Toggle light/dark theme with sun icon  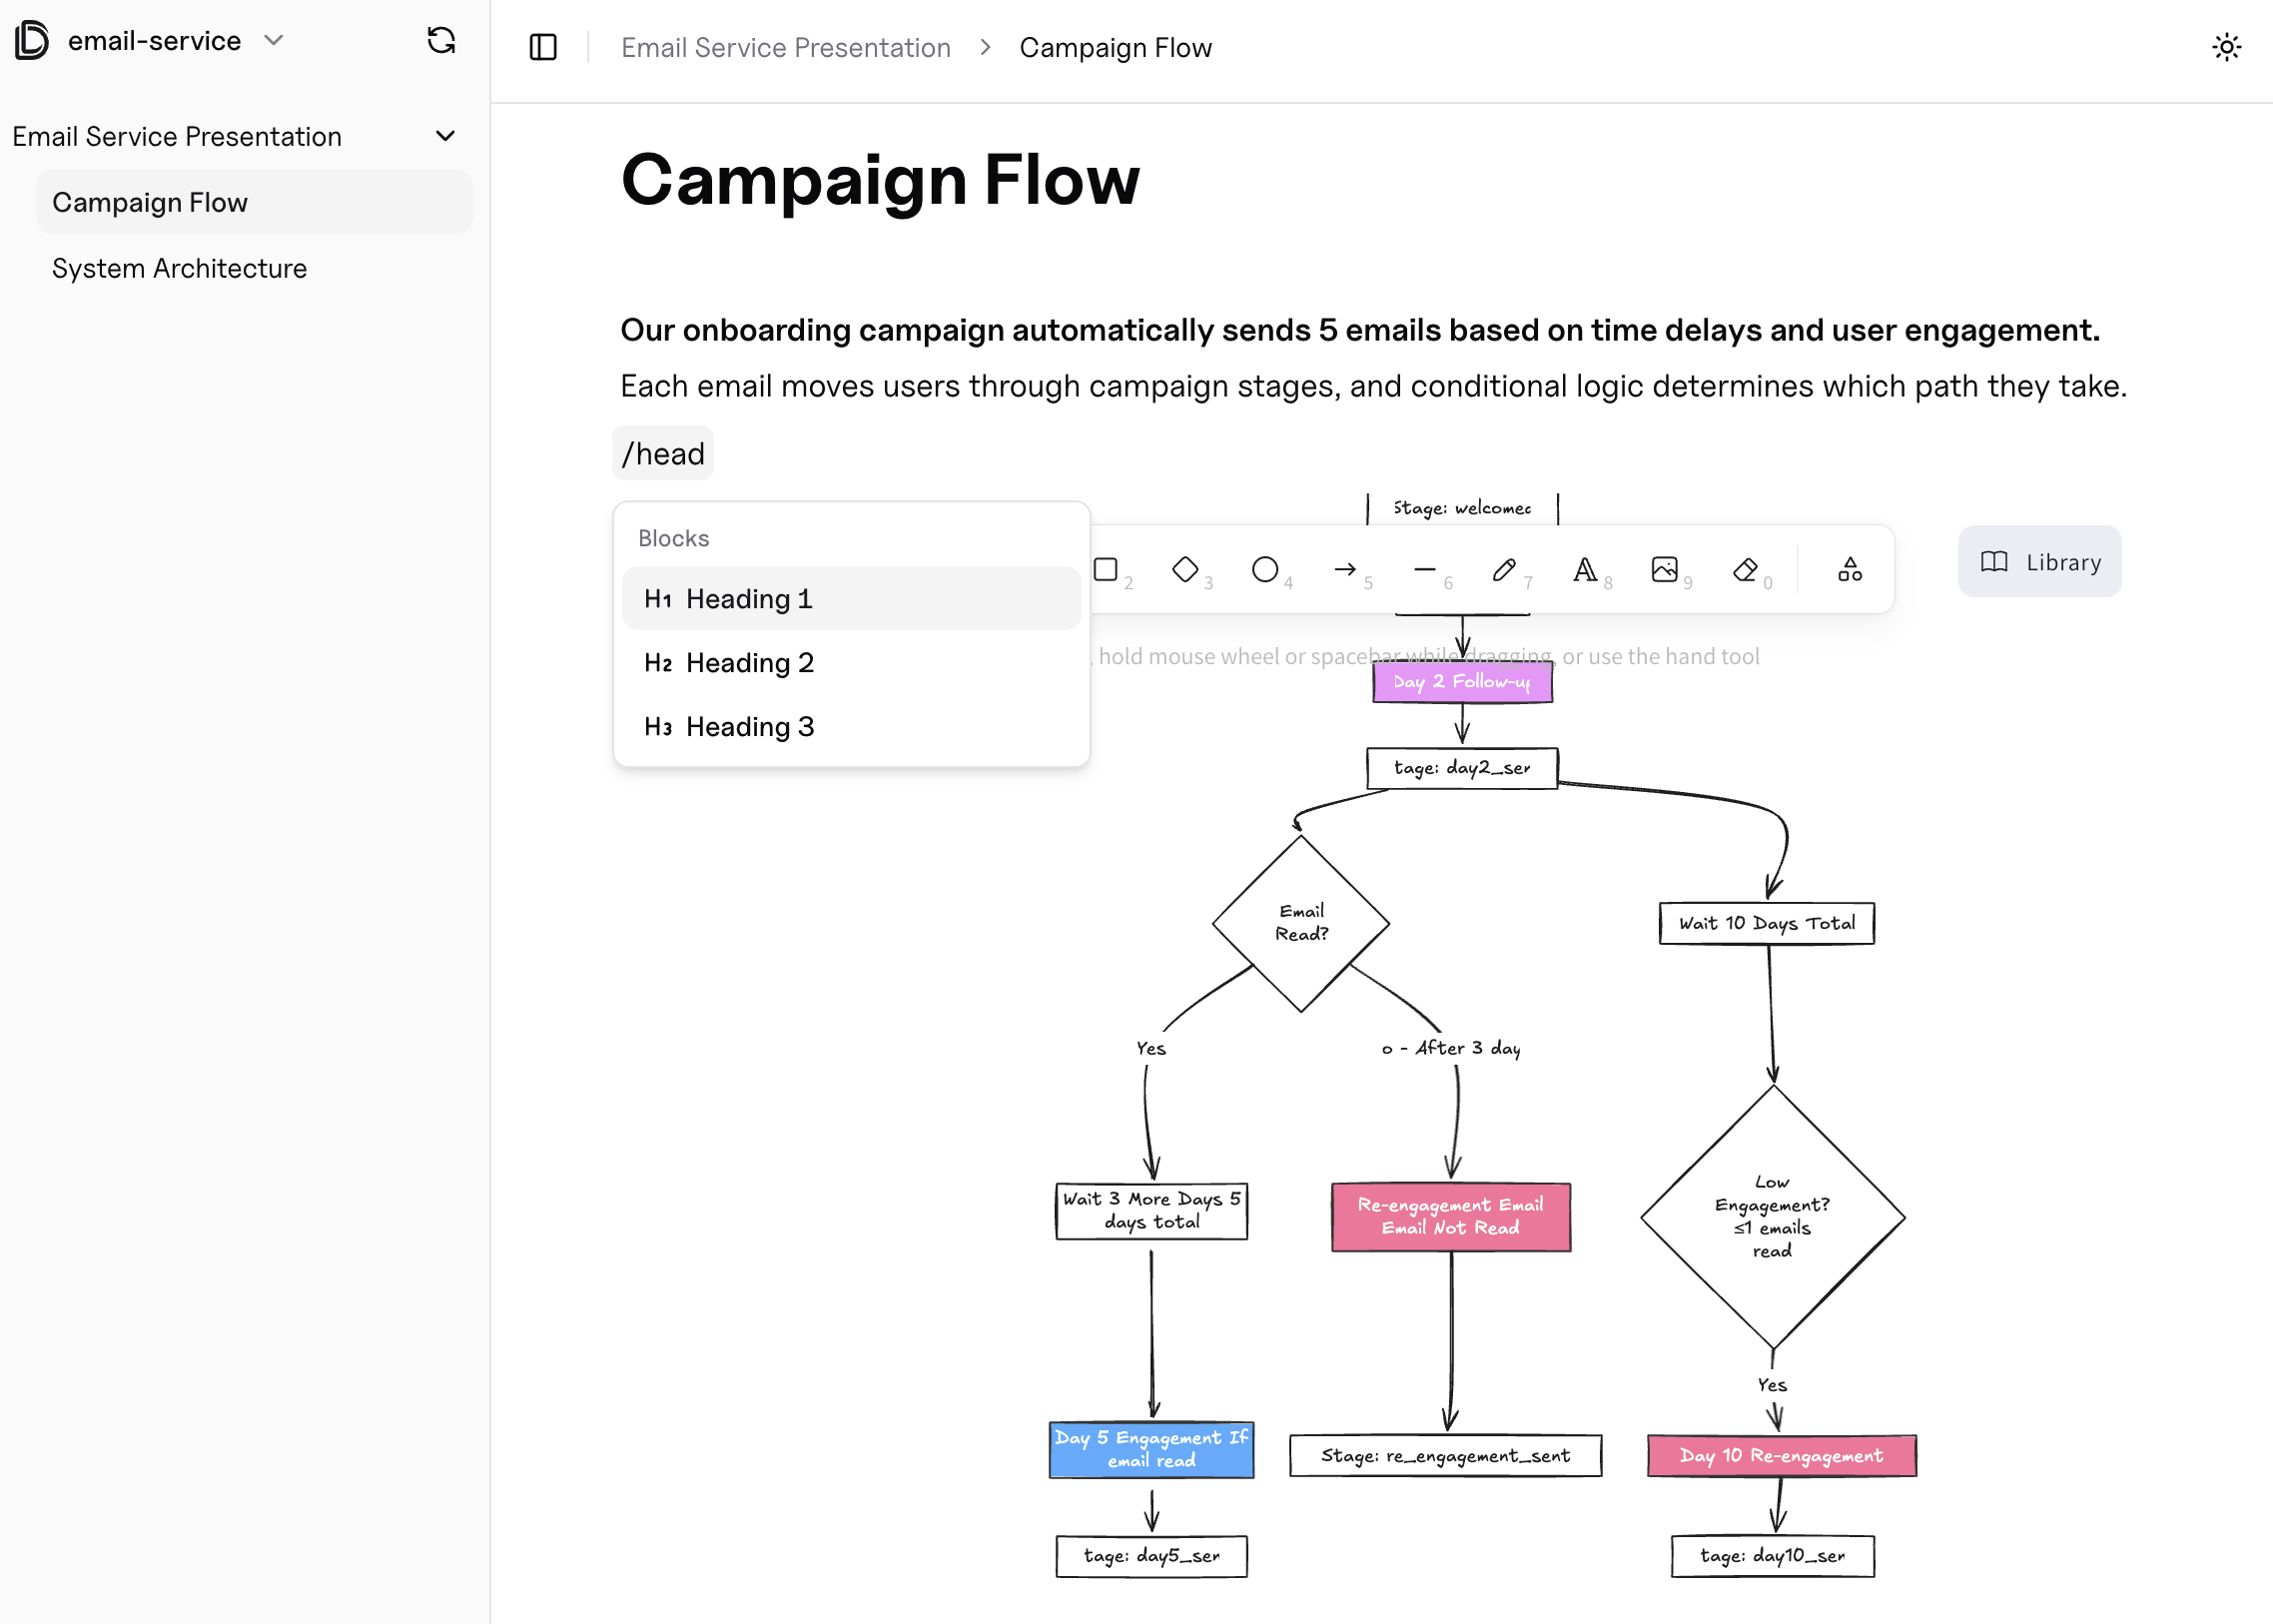pyautogui.click(x=2226, y=47)
